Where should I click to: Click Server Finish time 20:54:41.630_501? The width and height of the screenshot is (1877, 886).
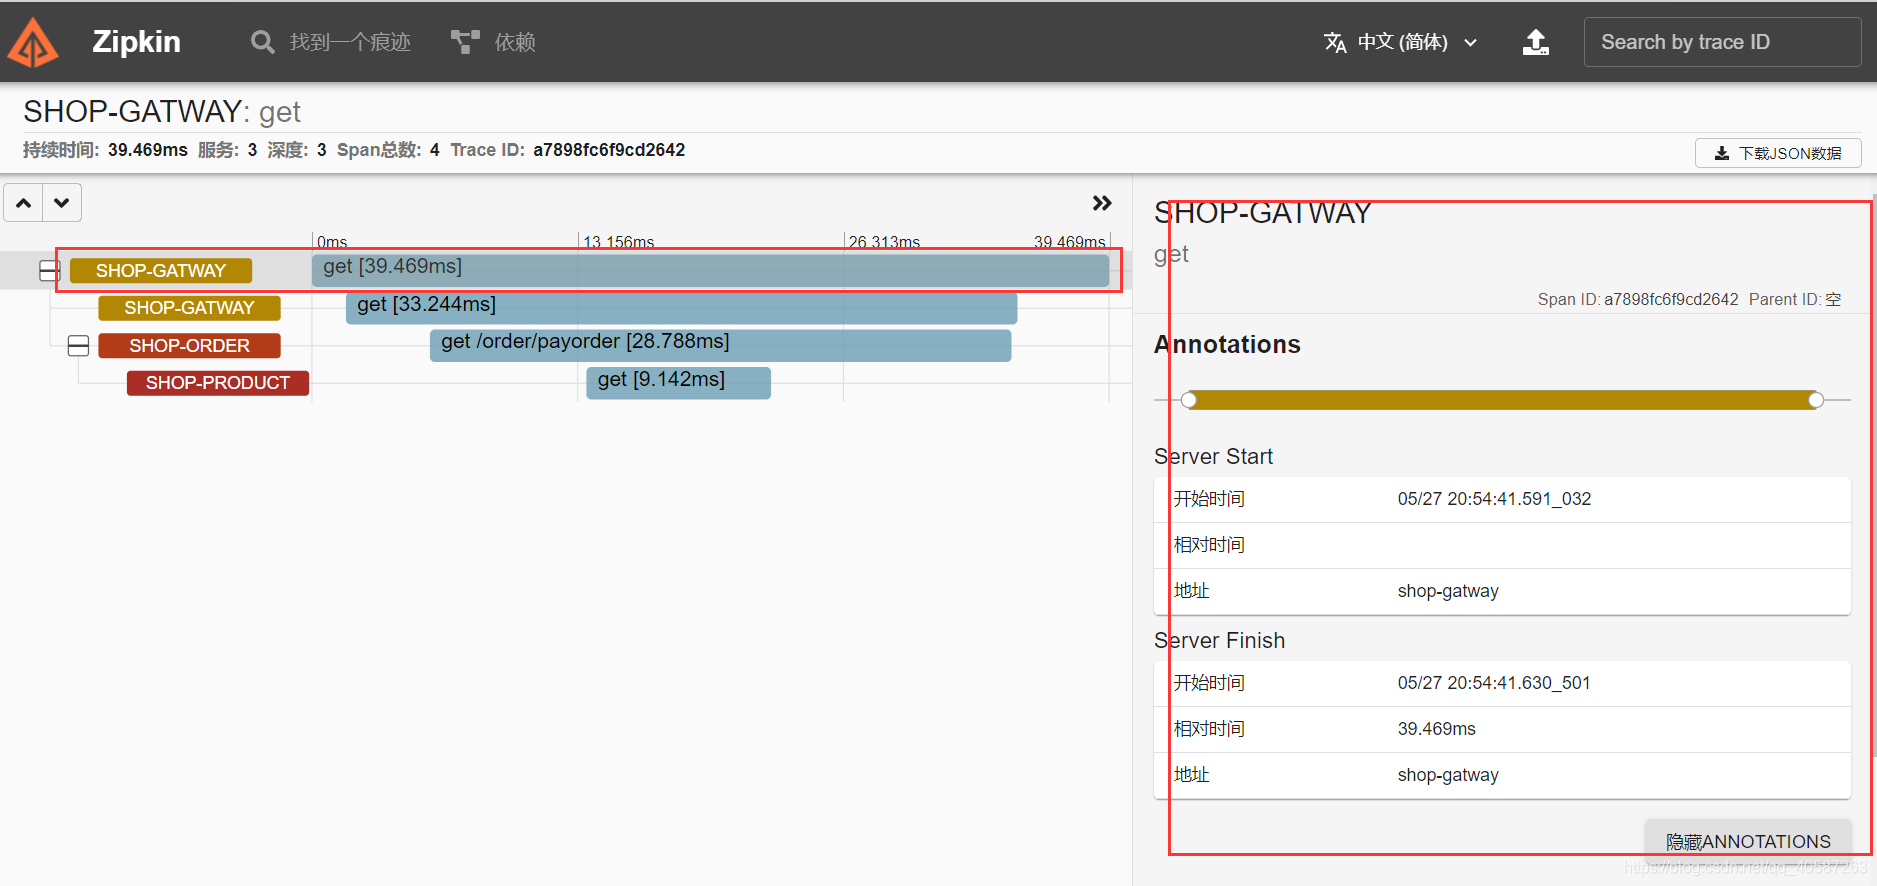[x=1494, y=683]
